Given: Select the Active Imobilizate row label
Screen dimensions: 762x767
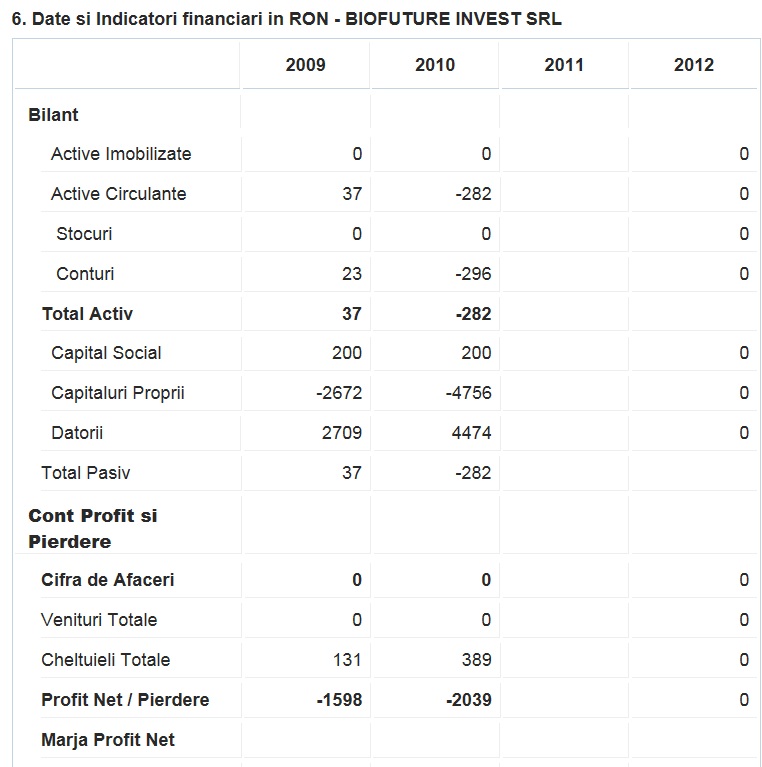Looking at the screenshot, I should coord(121,154).
